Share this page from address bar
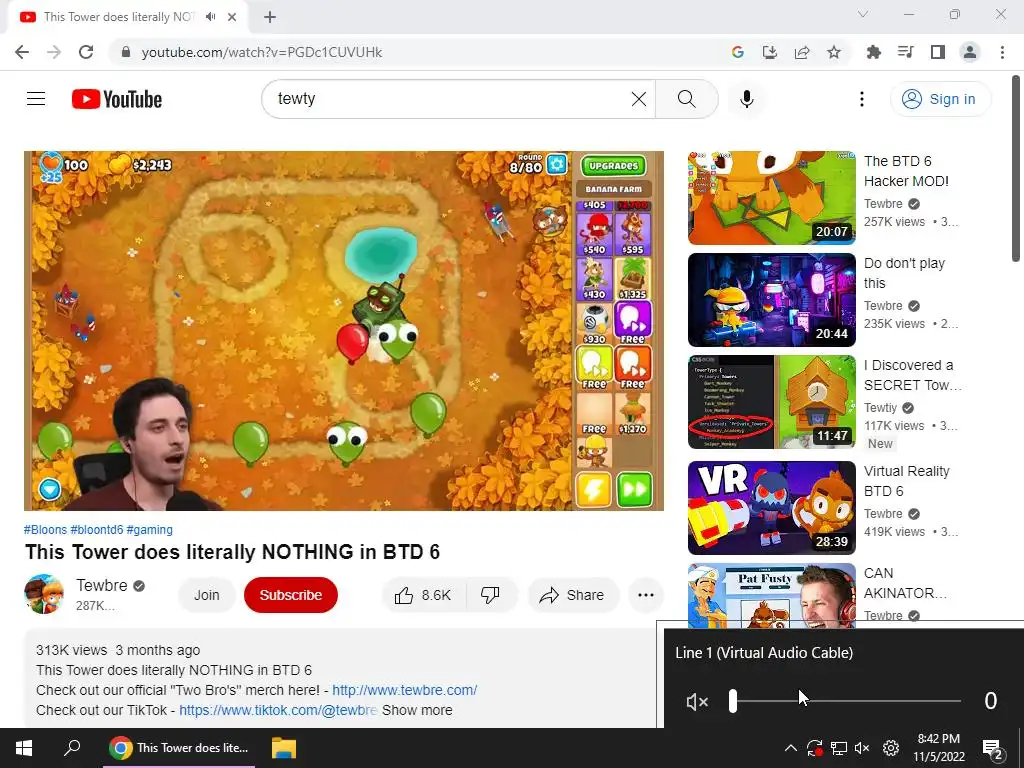Image resolution: width=1024 pixels, height=768 pixels. 802,52
